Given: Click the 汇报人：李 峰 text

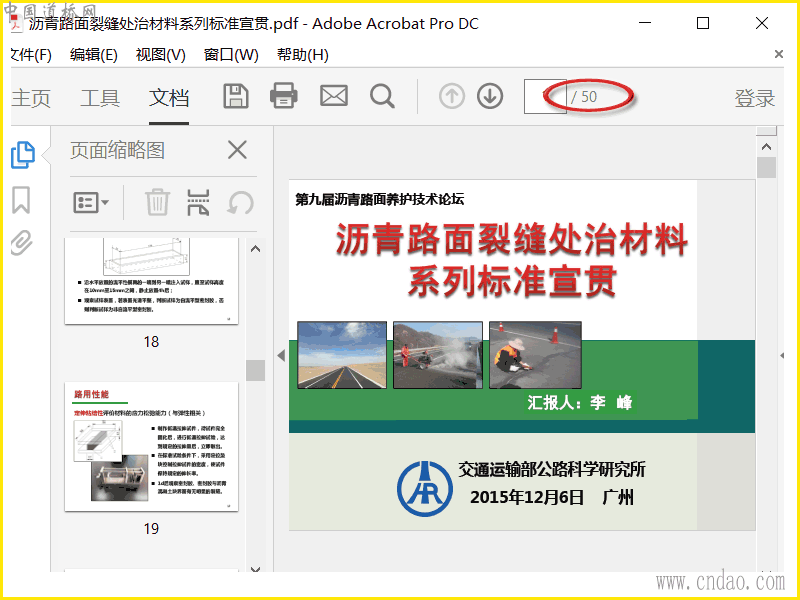Looking at the screenshot, I should (580, 403).
